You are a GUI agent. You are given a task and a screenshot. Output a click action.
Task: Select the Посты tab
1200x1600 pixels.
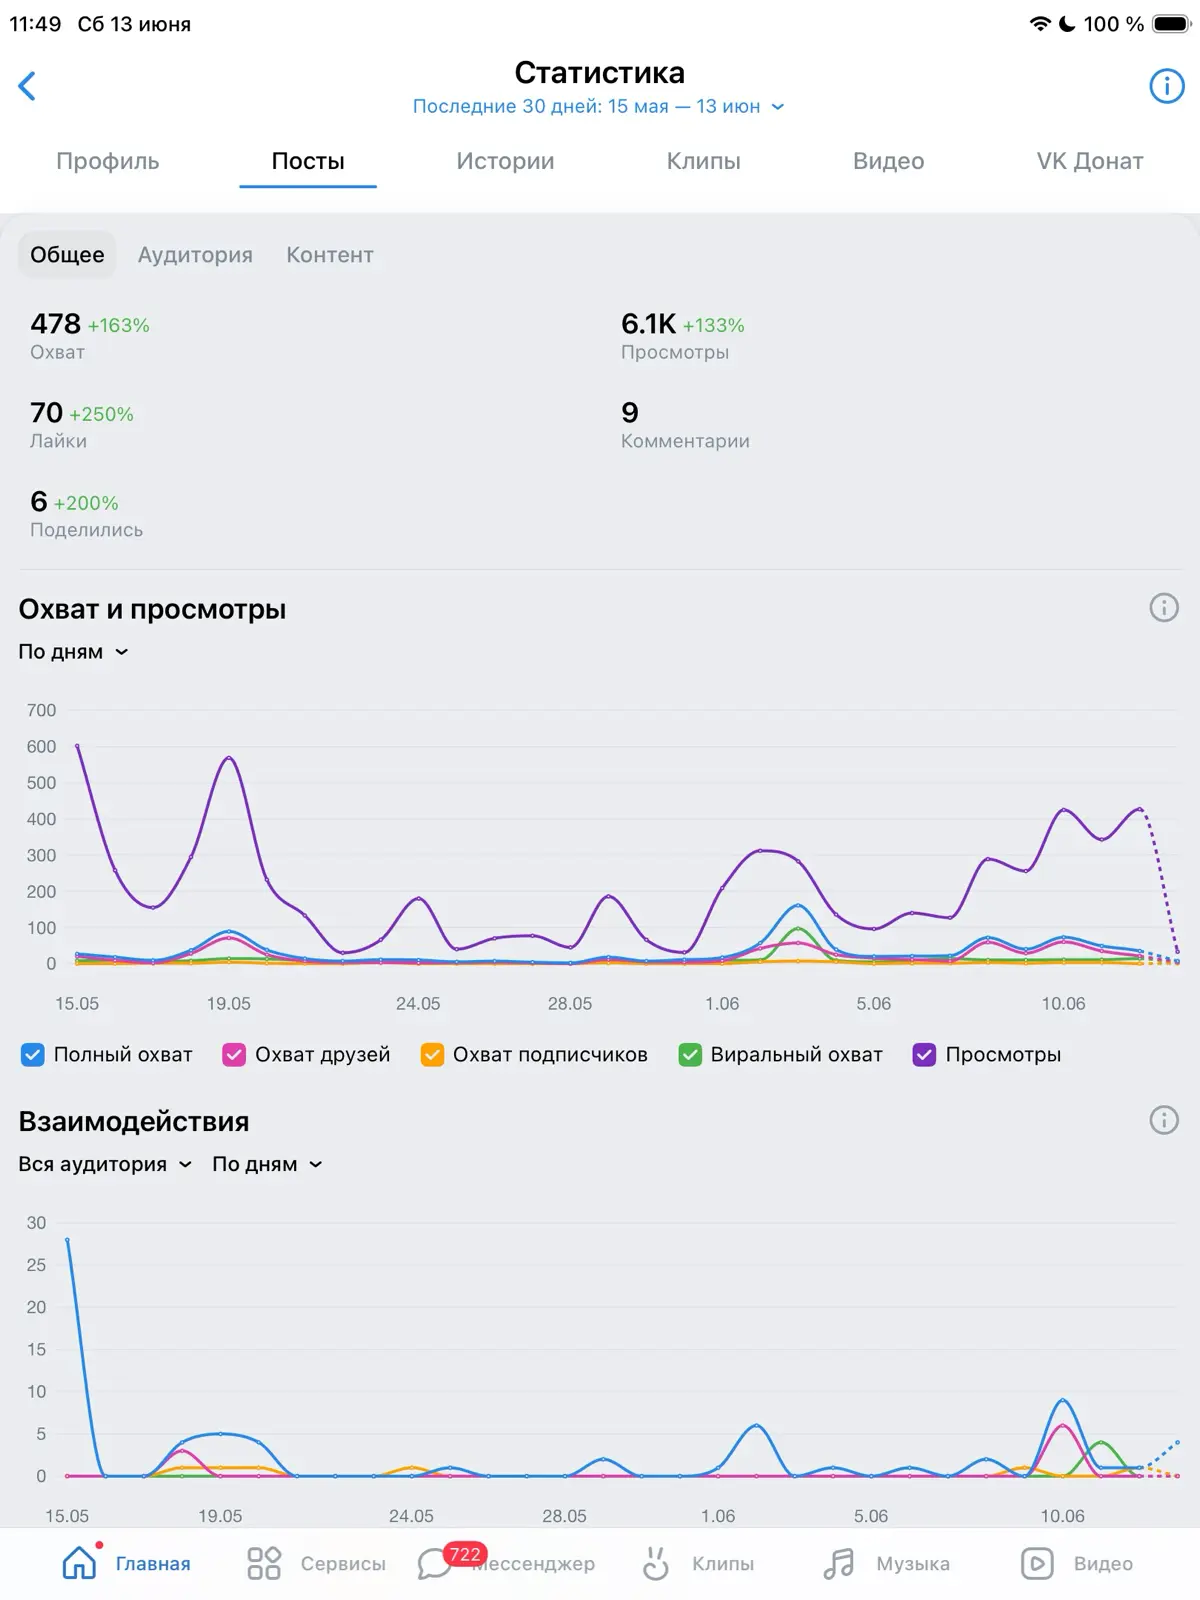click(308, 161)
